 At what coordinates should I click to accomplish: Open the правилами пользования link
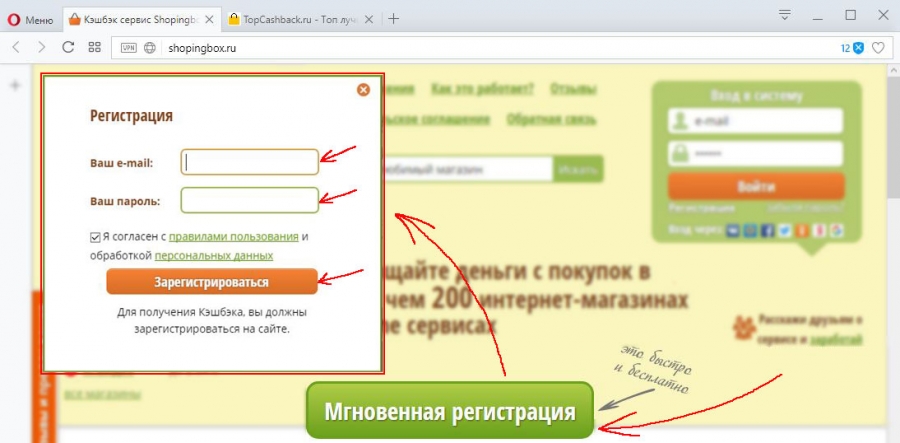(234, 237)
